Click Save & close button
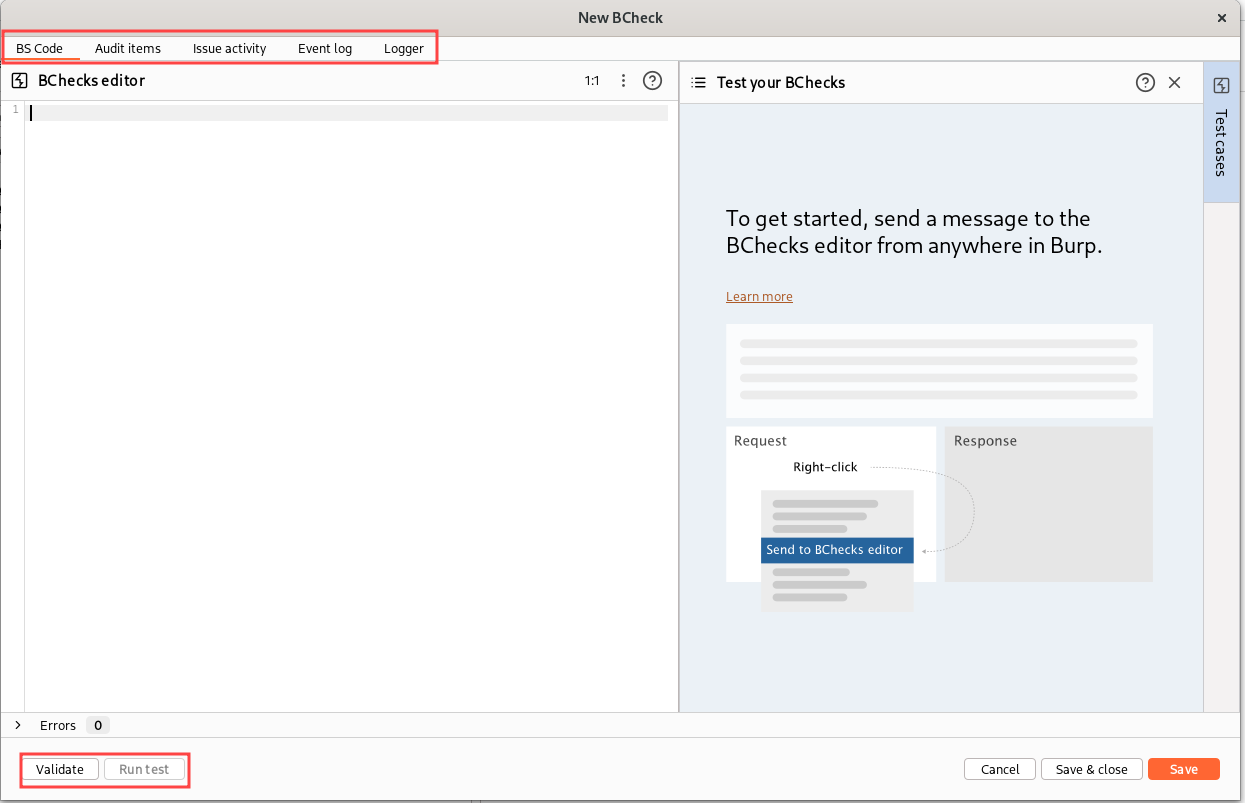This screenshot has width=1245, height=803. click(1091, 769)
